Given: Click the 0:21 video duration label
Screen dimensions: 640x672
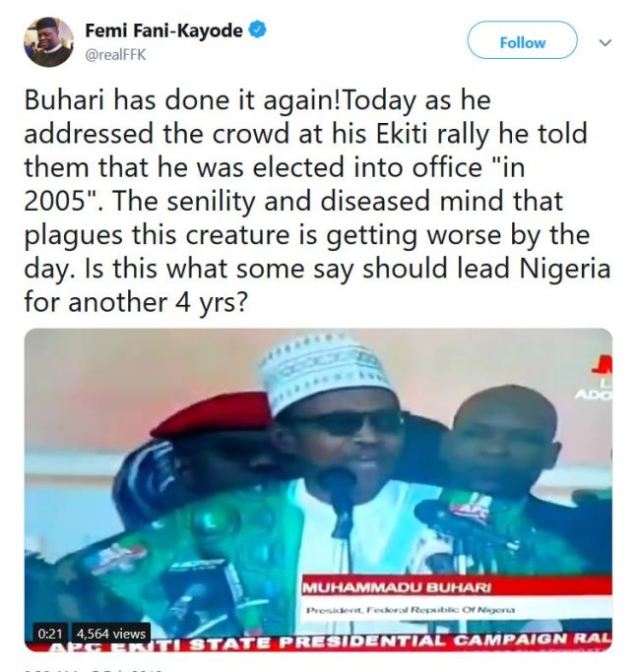Looking at the screenshot, I should (x=49, y=633).
